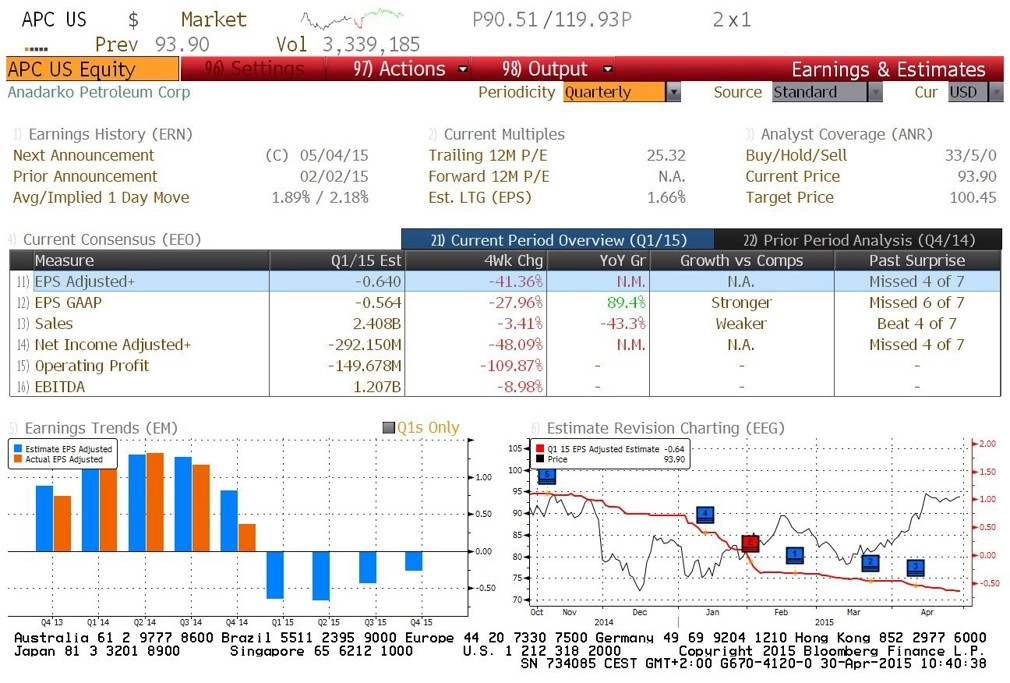Image resolution: width=1010 pixels, height=683 pixels.
Task: Switch to Current Period Overview (Q1/15) tab
Action: [x=557, y=240]
